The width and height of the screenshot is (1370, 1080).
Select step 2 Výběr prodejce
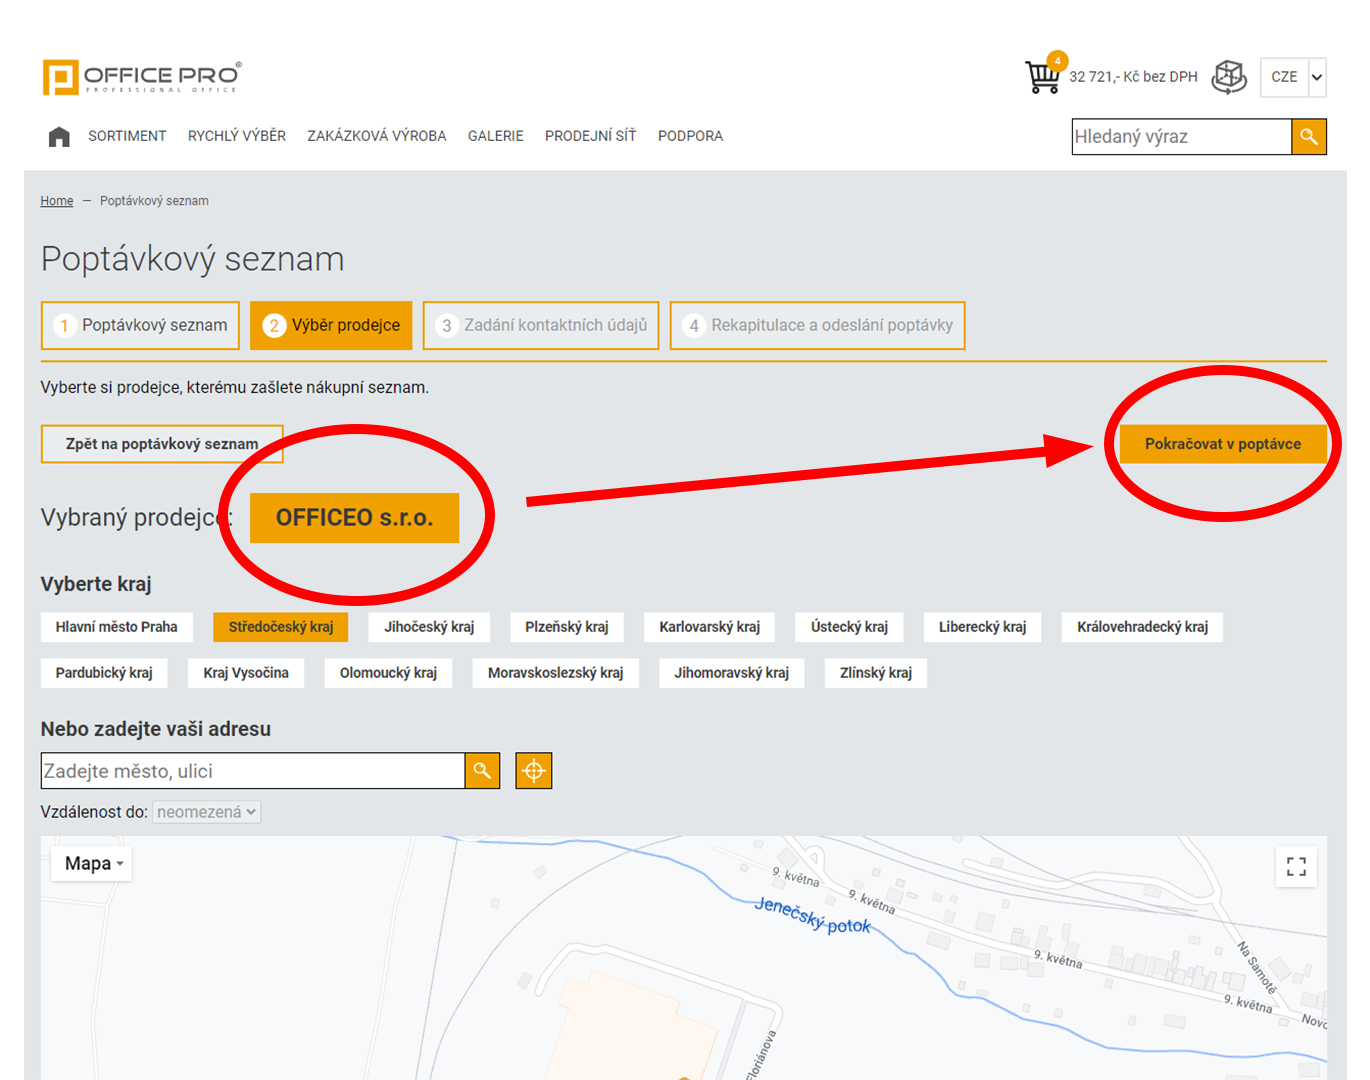point(331,326)
